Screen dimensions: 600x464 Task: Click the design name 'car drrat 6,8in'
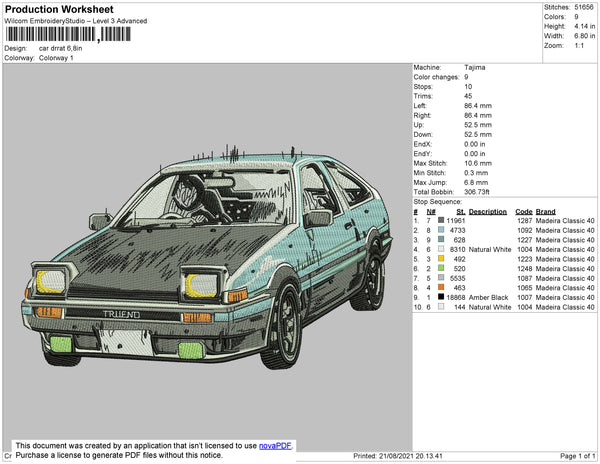pos(60,48)
